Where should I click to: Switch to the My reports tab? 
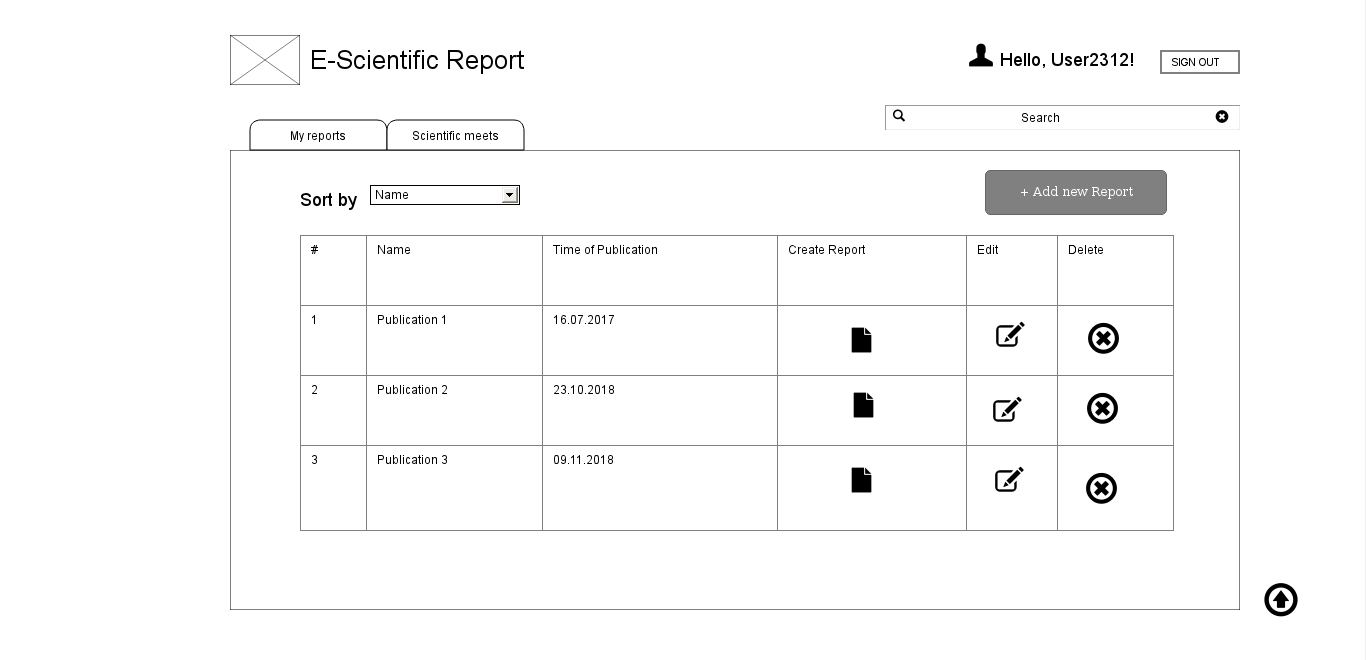[318, 136]
